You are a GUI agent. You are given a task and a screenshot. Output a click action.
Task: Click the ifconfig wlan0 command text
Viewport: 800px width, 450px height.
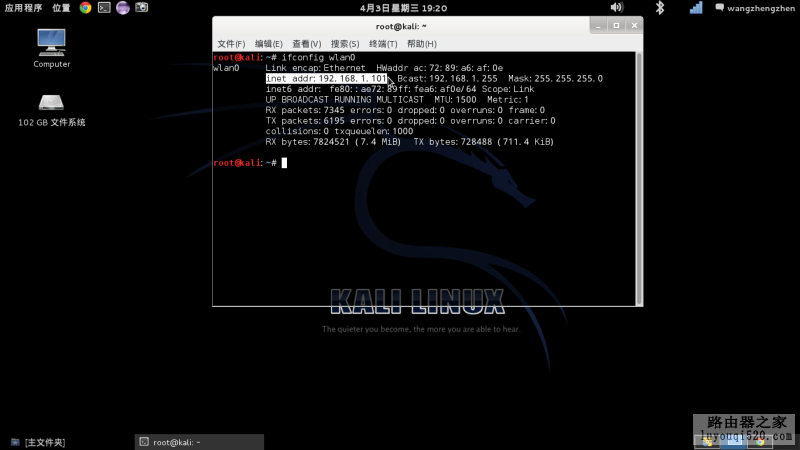[318, 58]
